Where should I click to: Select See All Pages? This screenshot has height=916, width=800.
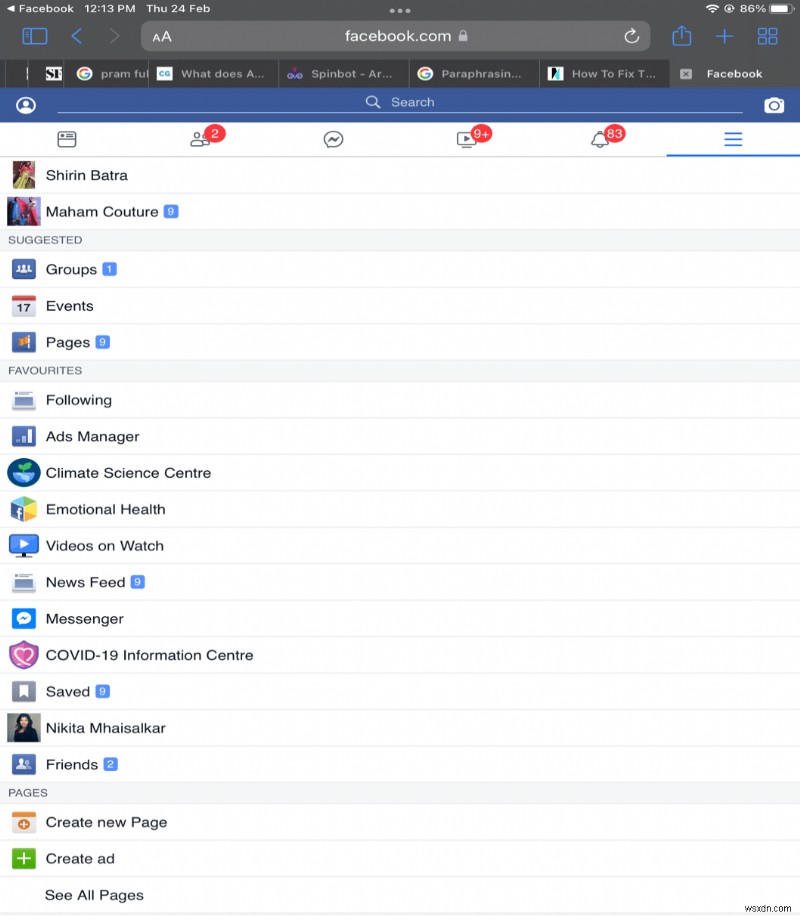94,895
